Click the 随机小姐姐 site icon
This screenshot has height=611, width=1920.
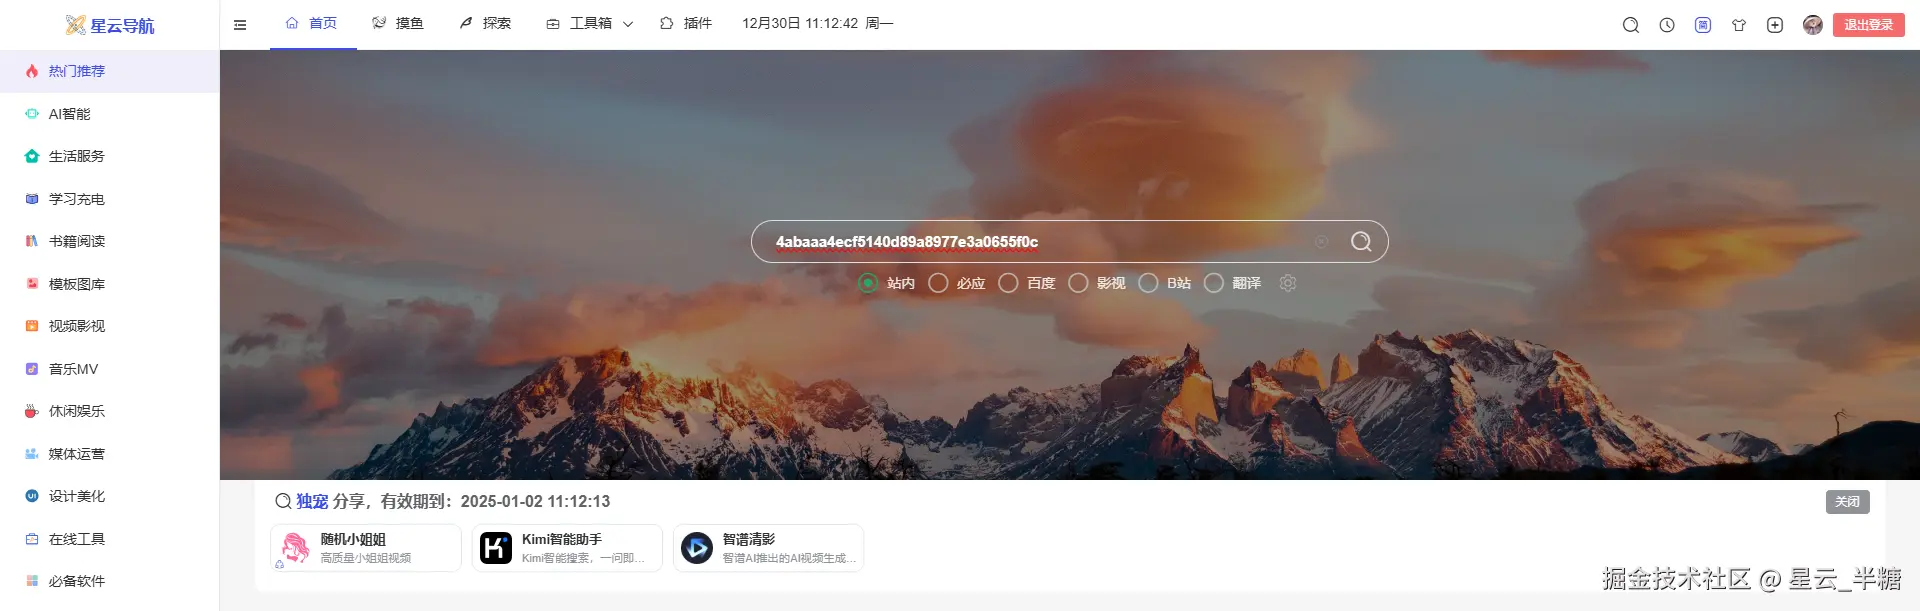(x=295, y=548)
